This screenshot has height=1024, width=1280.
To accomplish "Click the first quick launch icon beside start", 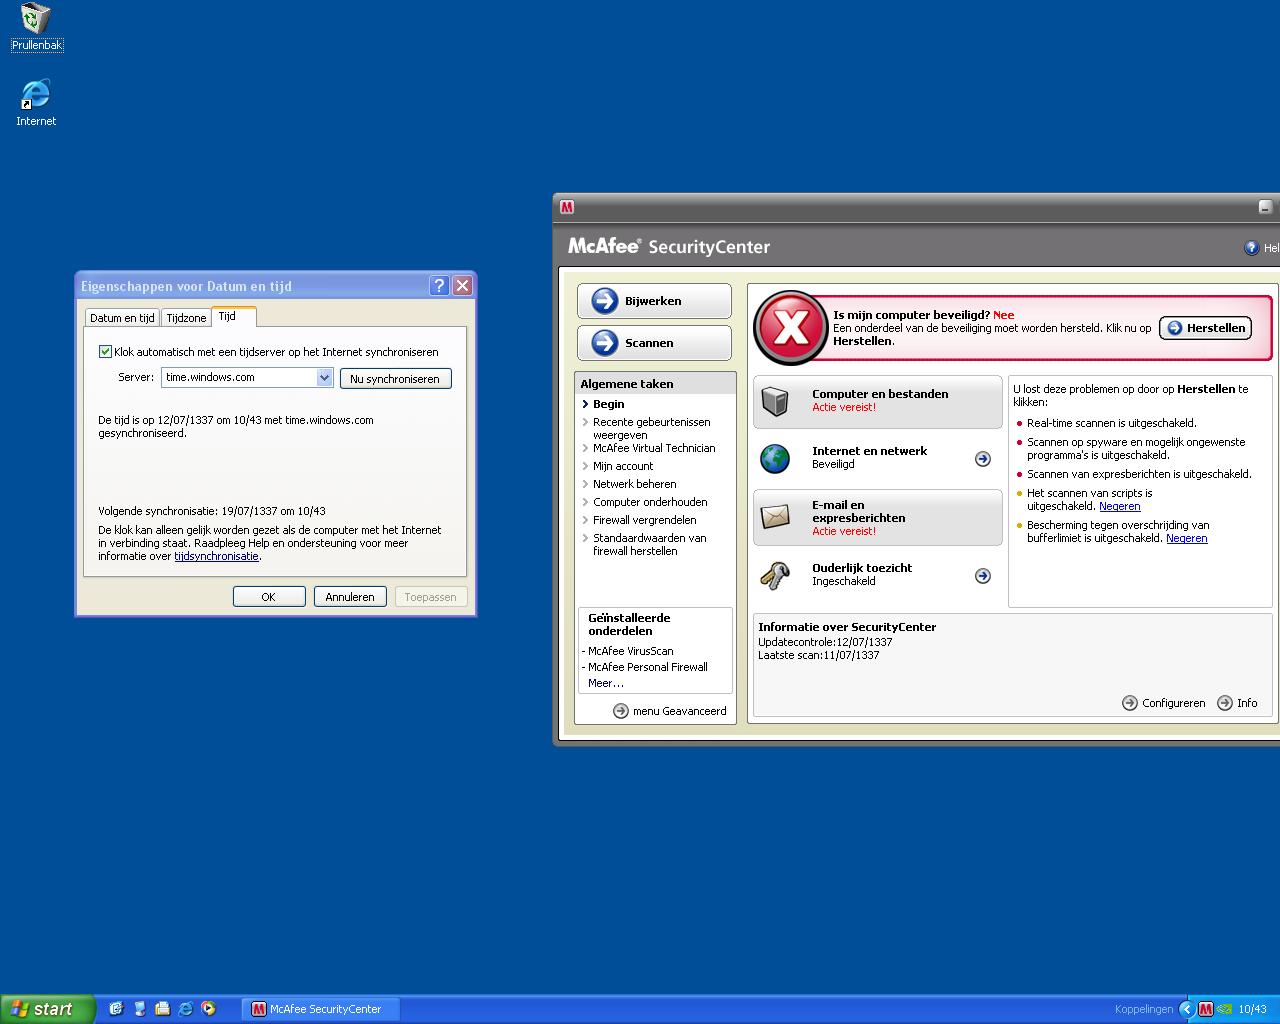I will 116,1009.
